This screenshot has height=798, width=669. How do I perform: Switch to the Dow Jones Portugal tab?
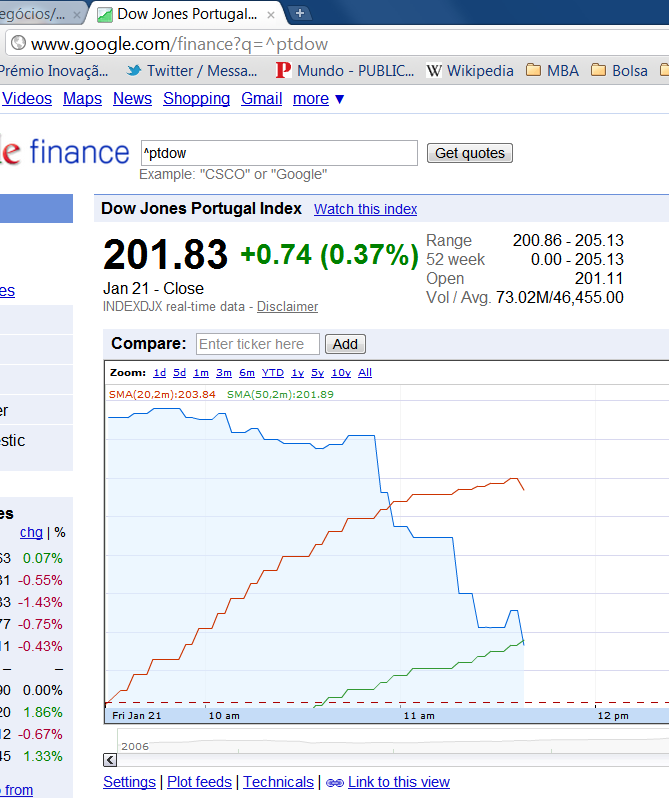[186, 14]
